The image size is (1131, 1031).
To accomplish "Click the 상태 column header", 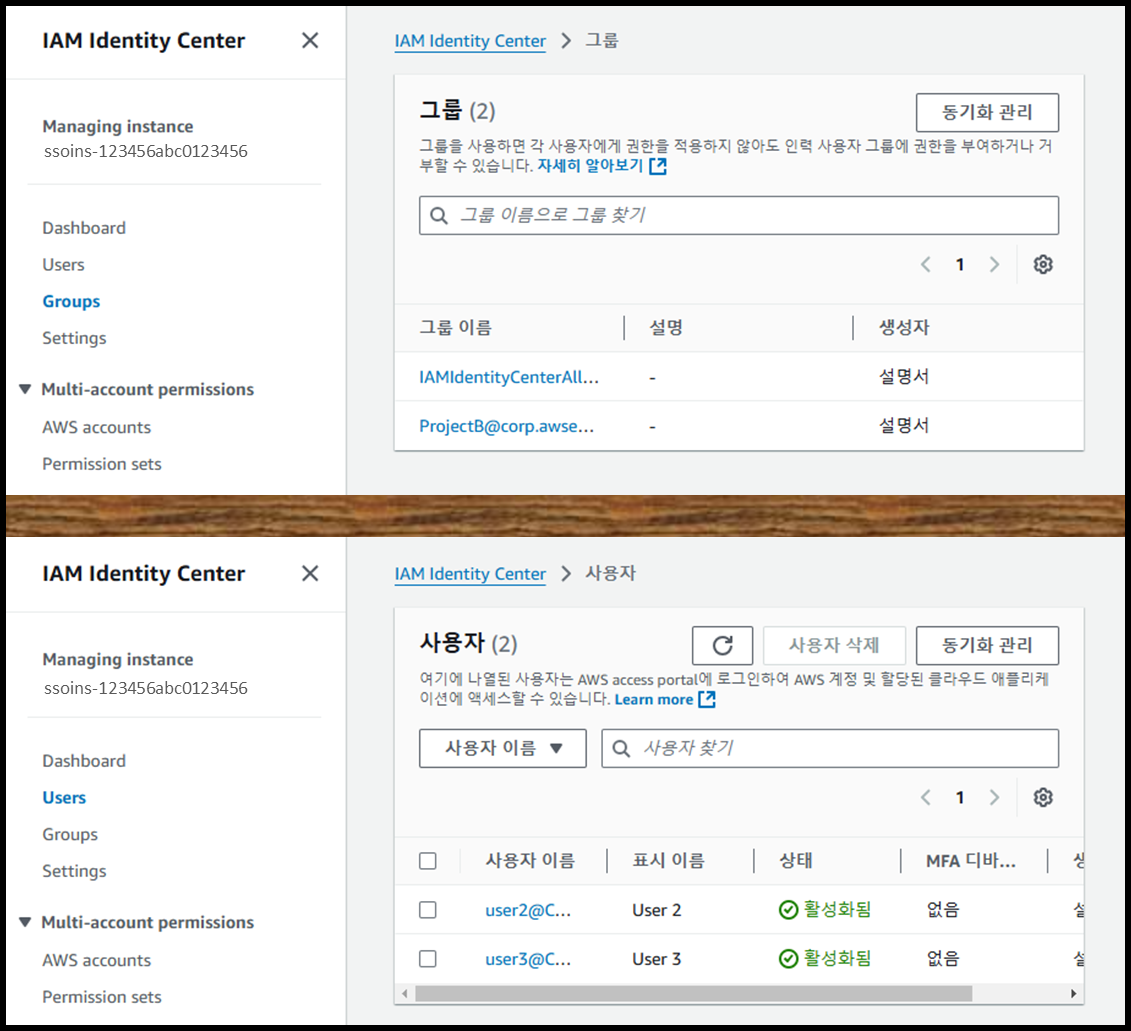I will click(x=796, y=861).
